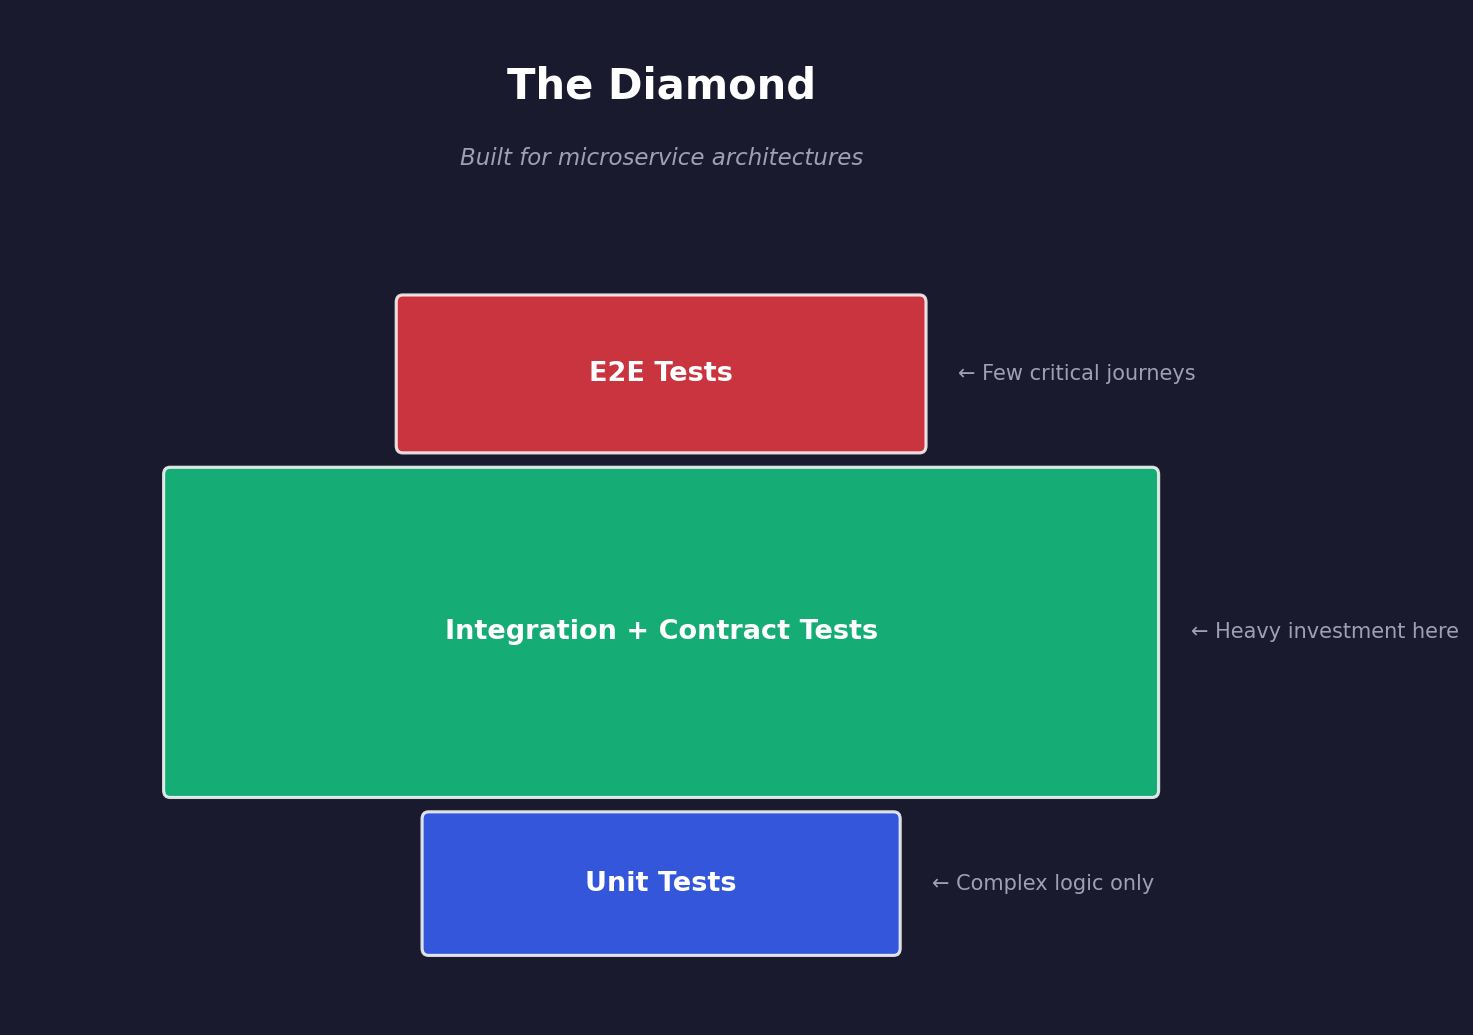The height and width of the screenshot is (1035, 1473).
Task: Click the word "Diamond" in the title
Action: (711, 86)
